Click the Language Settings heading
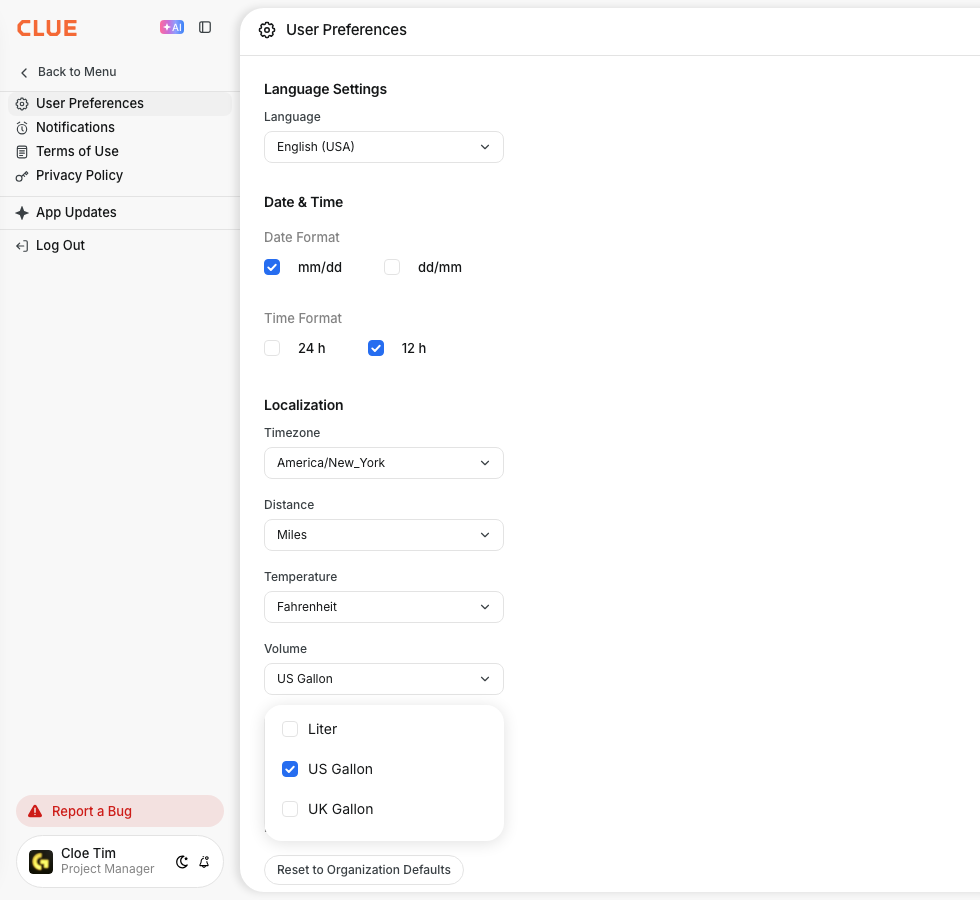This screenshot has width=980, height=900. [x=325, y=89]
